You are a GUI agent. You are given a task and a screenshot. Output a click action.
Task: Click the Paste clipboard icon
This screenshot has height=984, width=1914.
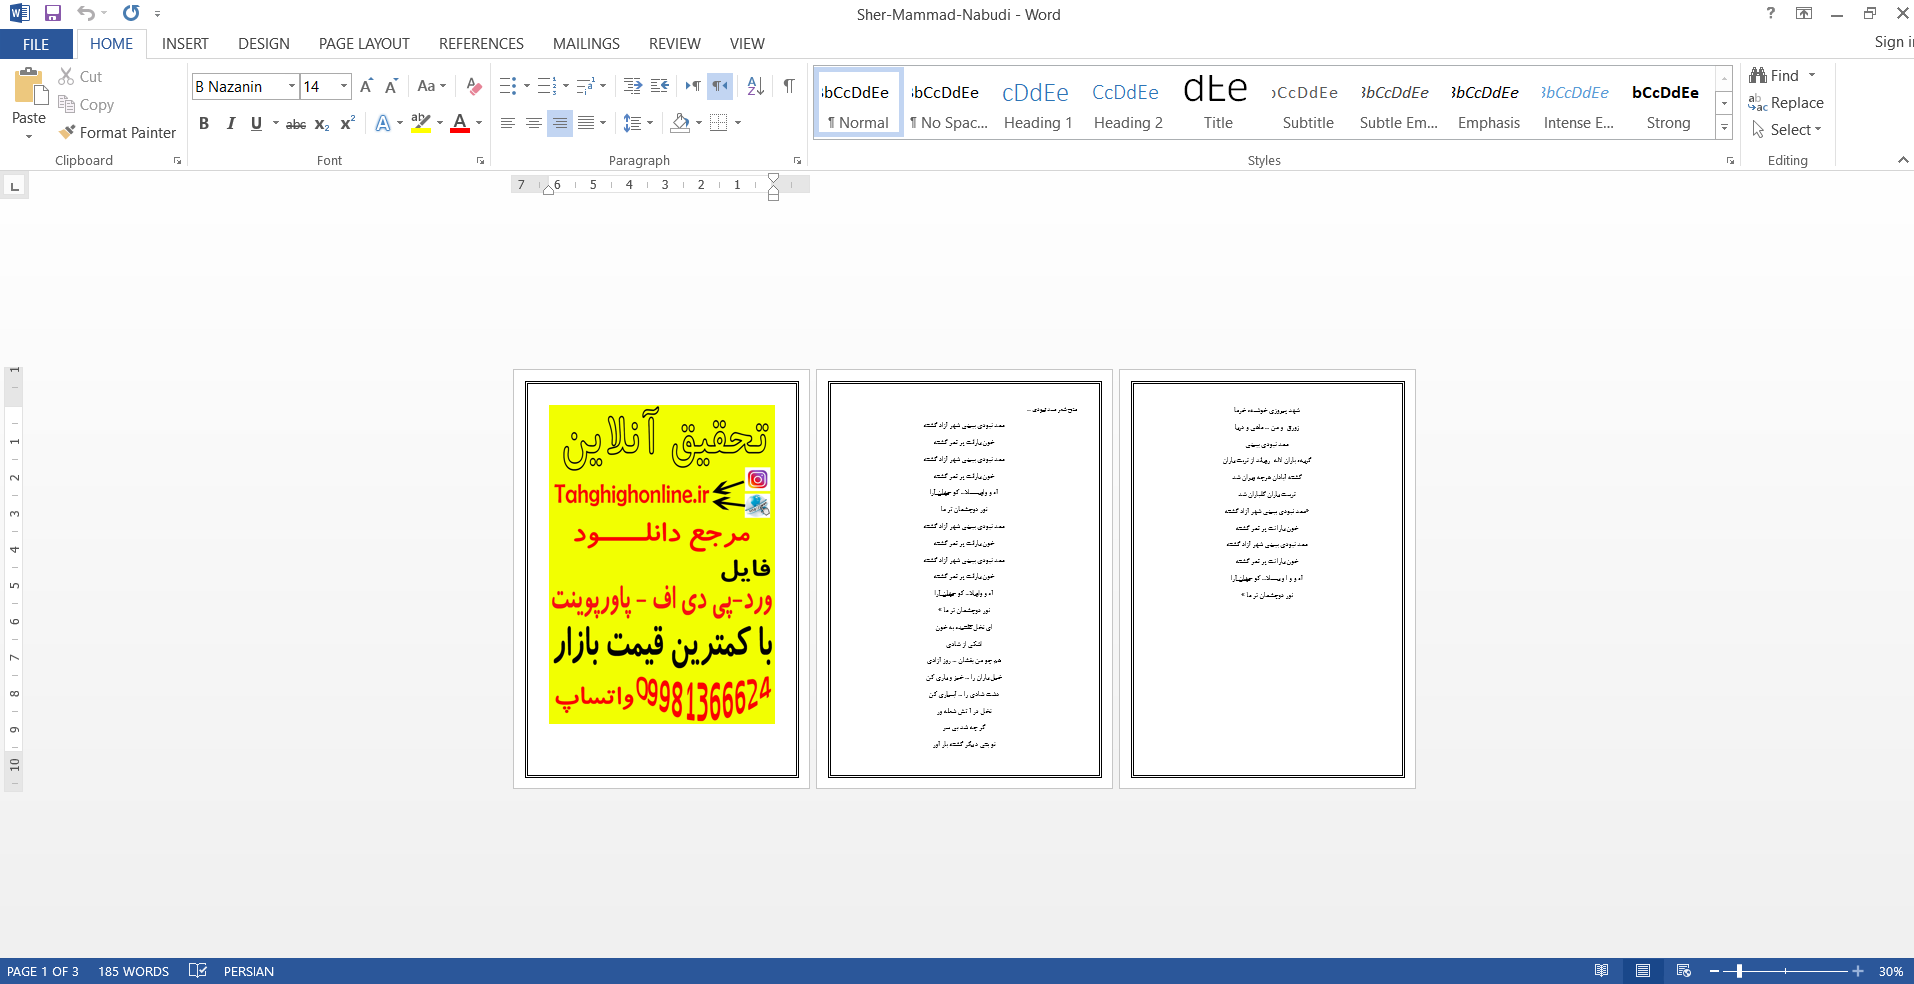point(29,88)
